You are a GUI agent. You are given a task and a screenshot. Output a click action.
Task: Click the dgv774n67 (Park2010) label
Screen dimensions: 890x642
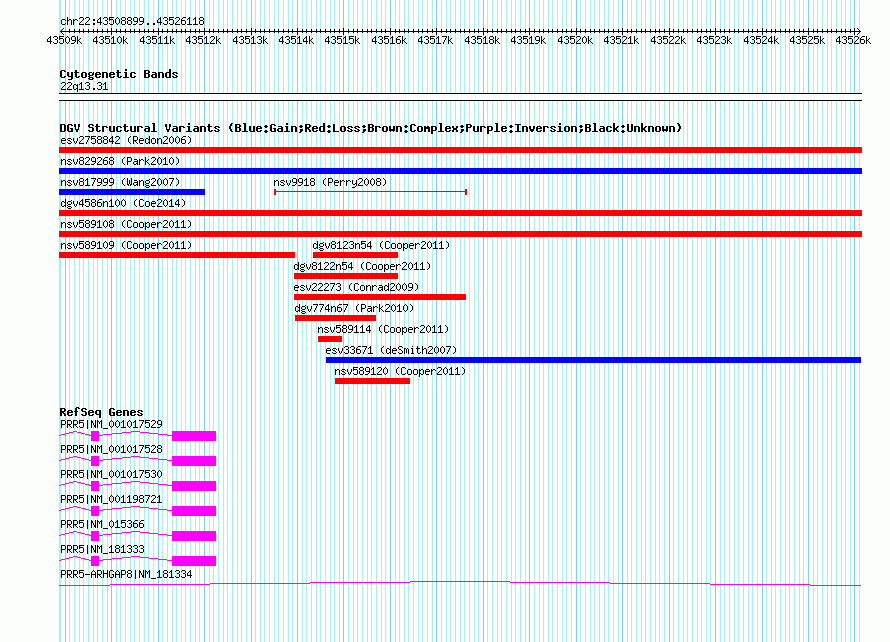pos(354,308)
